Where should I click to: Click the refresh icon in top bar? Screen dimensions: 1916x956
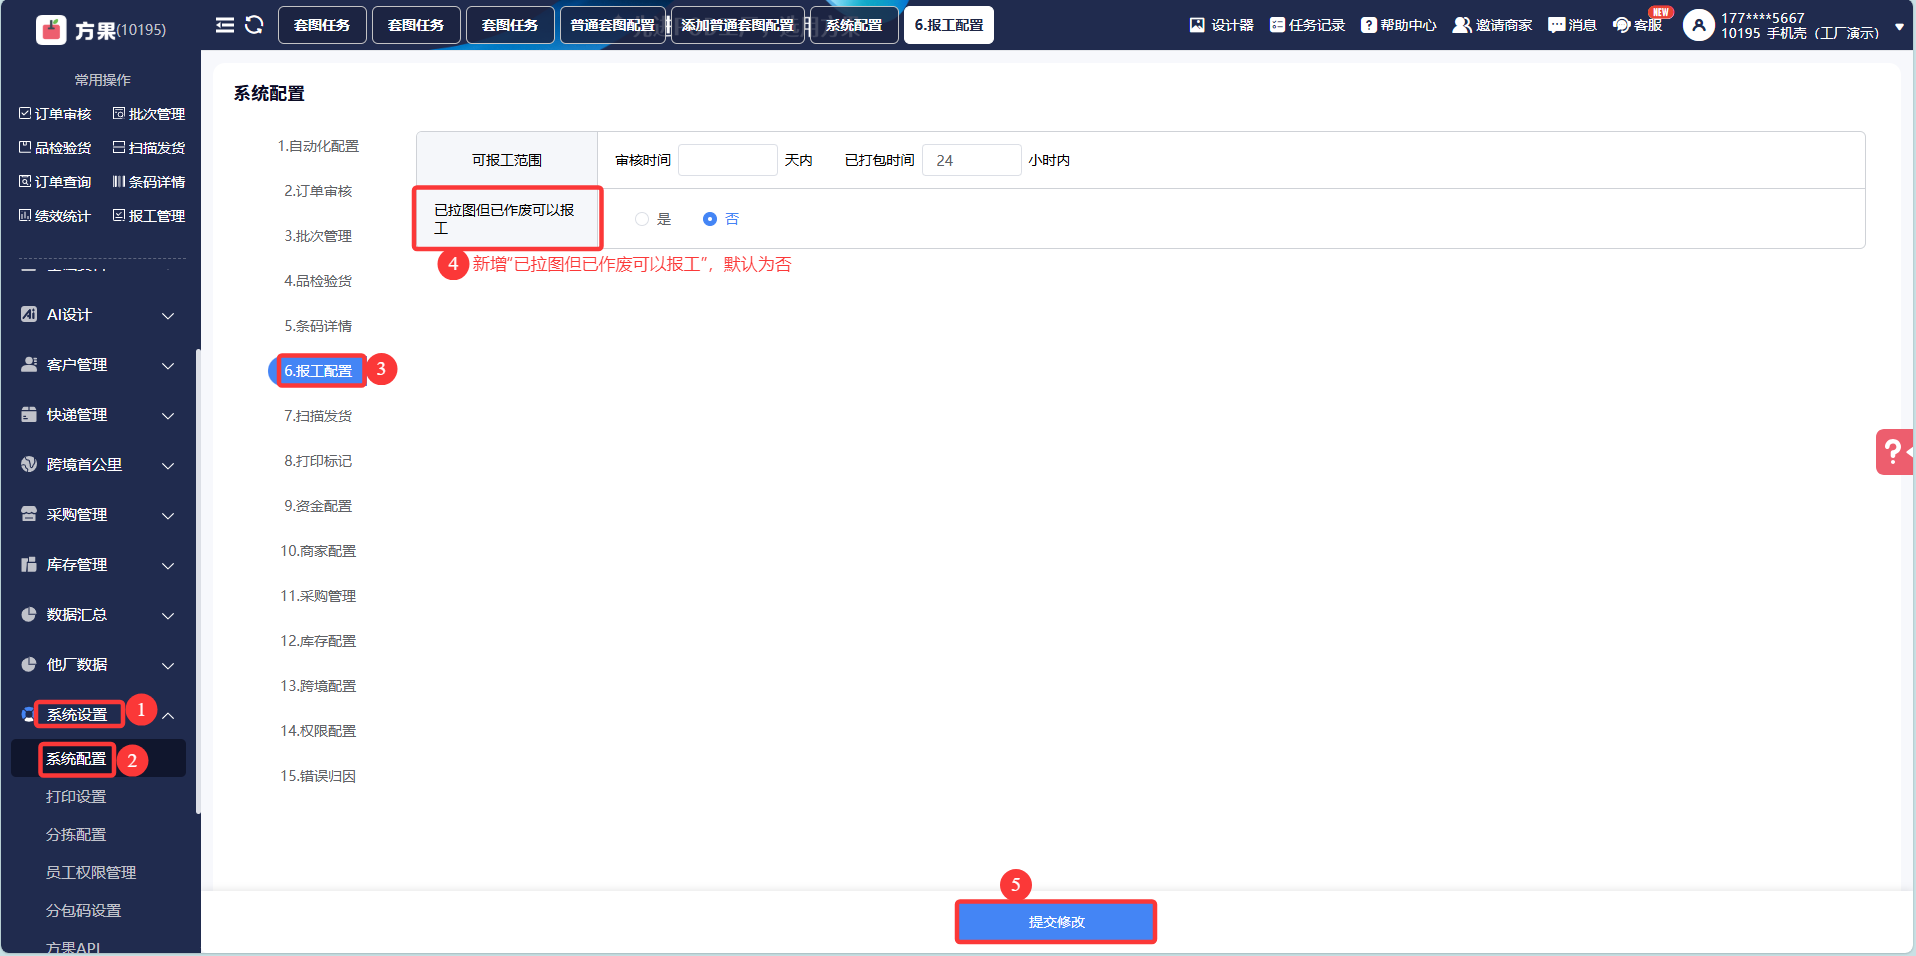[x=254, y=25]
